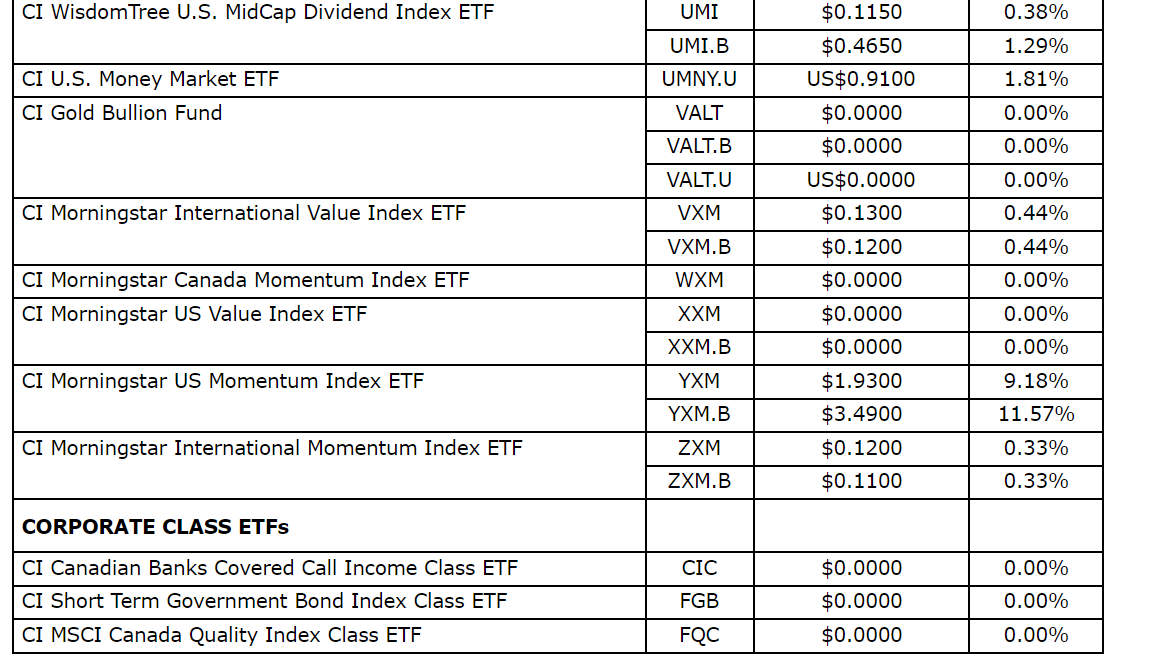
Task: Click CI Morningstar Canada Momentum Index ETF
Action: (x=246, y=280)
